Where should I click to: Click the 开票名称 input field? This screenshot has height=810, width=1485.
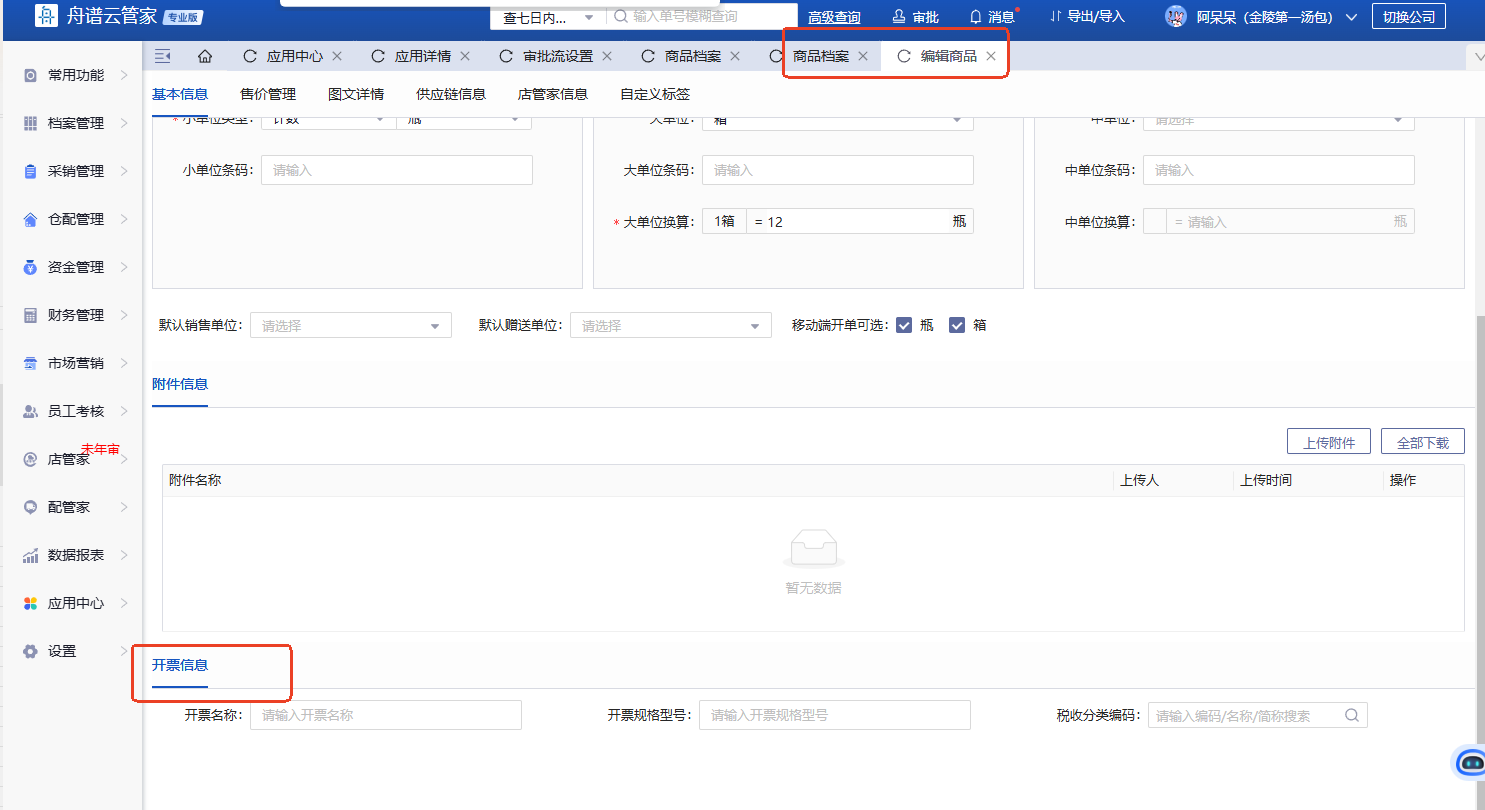click(x=385, y=715)
